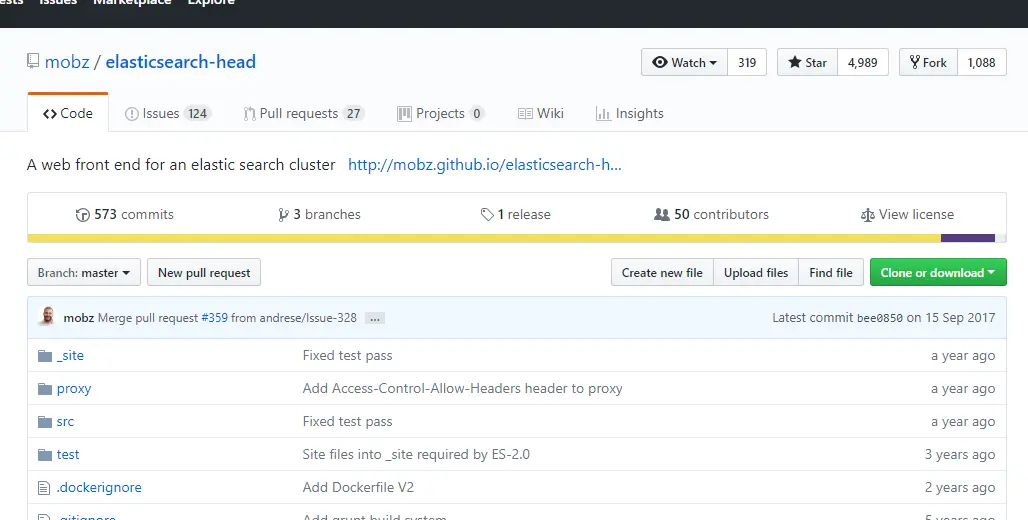Click the New pull request button

[x=204, y=273]
